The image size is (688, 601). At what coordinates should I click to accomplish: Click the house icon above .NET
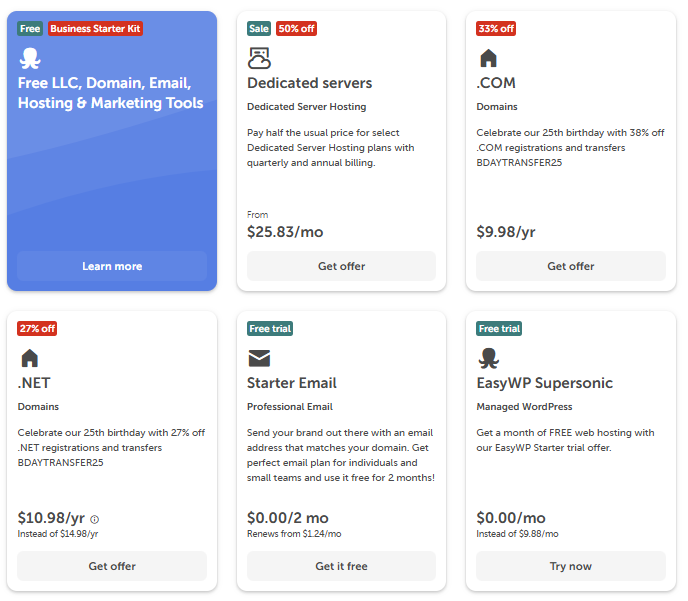(29, 358)
